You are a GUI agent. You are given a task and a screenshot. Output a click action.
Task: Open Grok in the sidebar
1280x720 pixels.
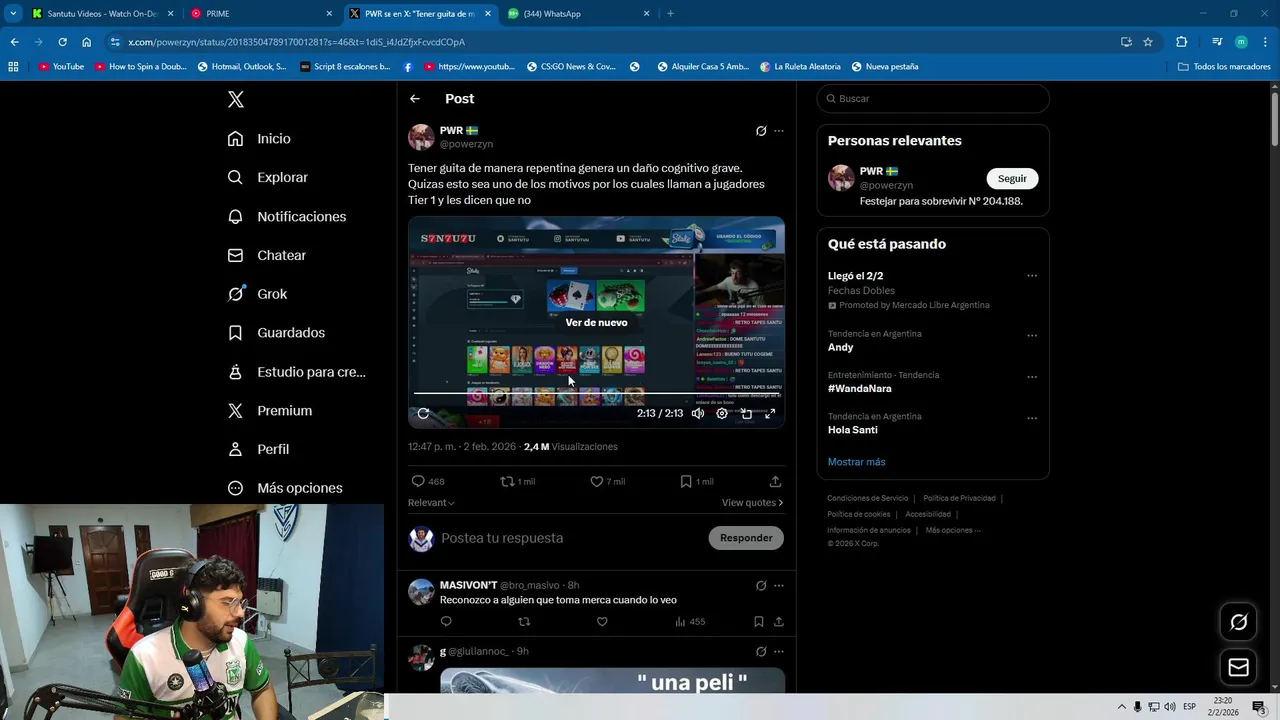pyautogui.click(x=258, y=294)
